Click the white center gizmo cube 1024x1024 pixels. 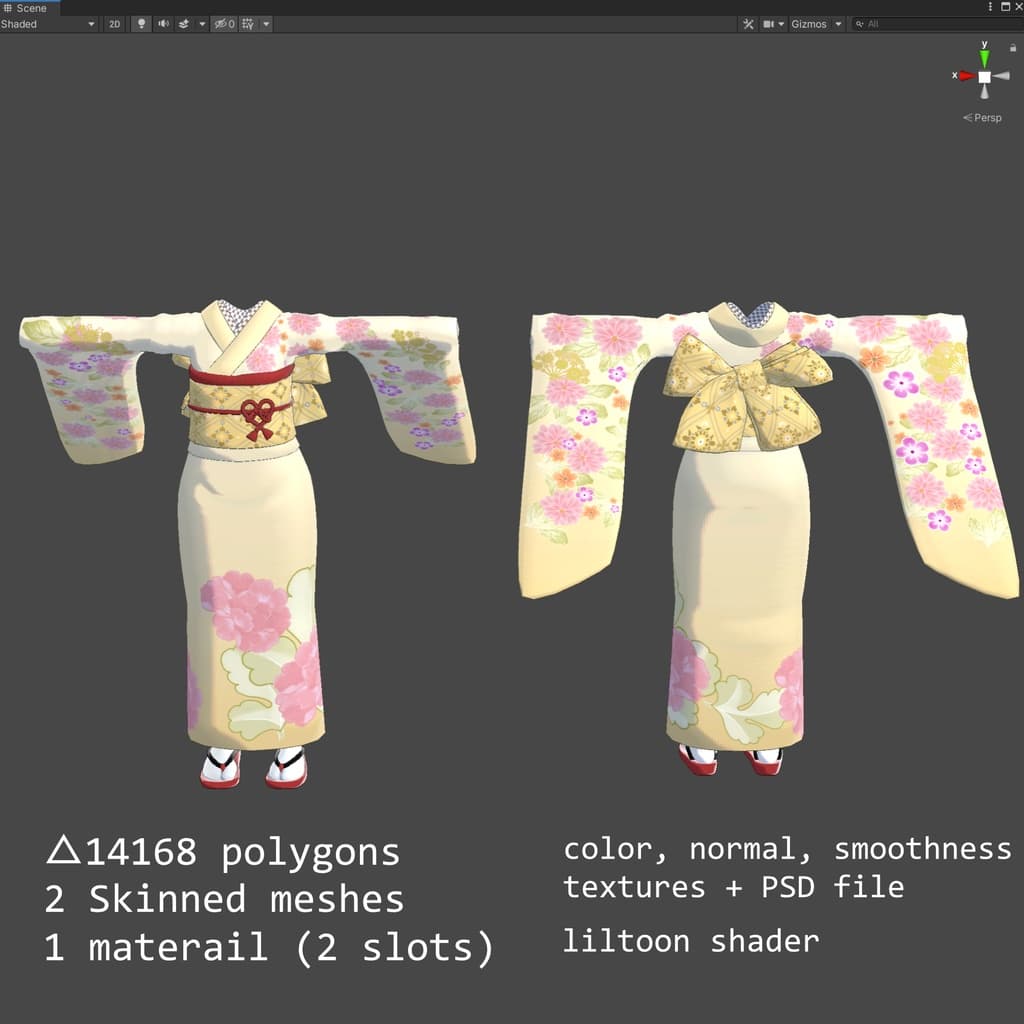point(984,77)
